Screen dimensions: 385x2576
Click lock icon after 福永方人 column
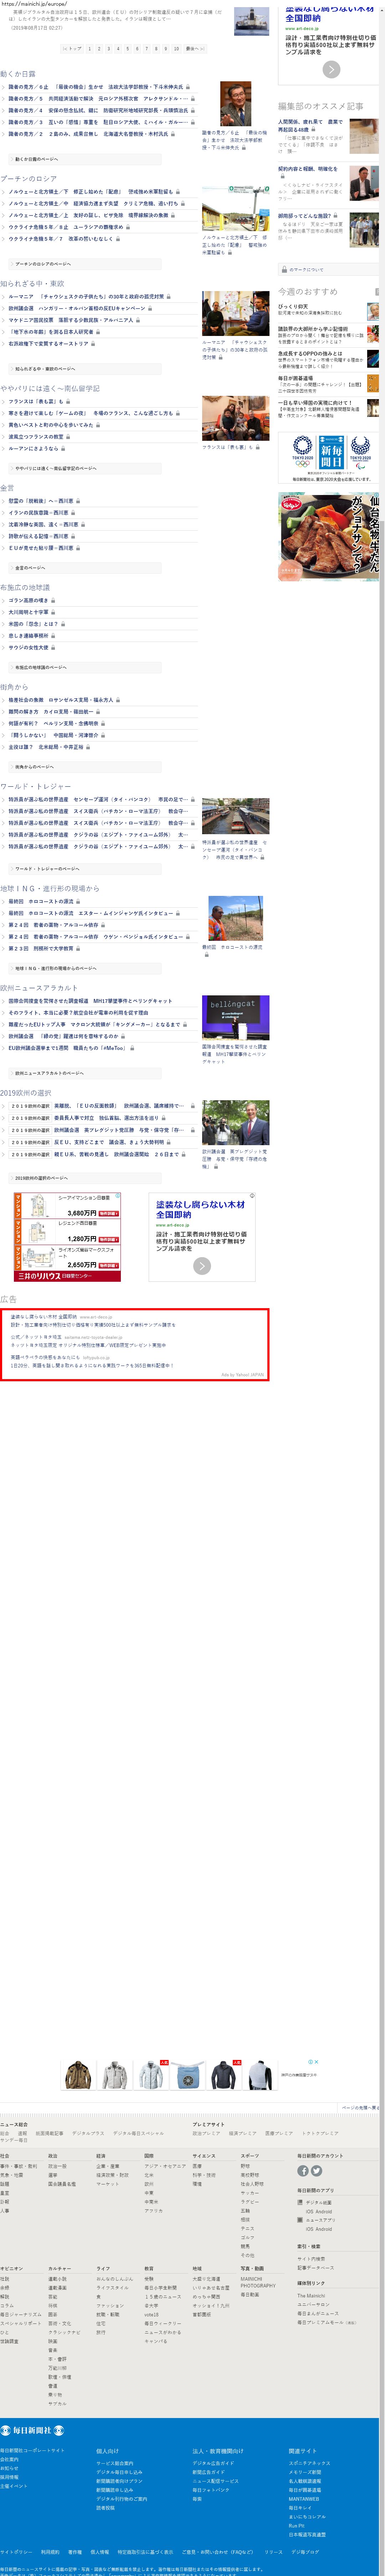click(x=118, y=700)
